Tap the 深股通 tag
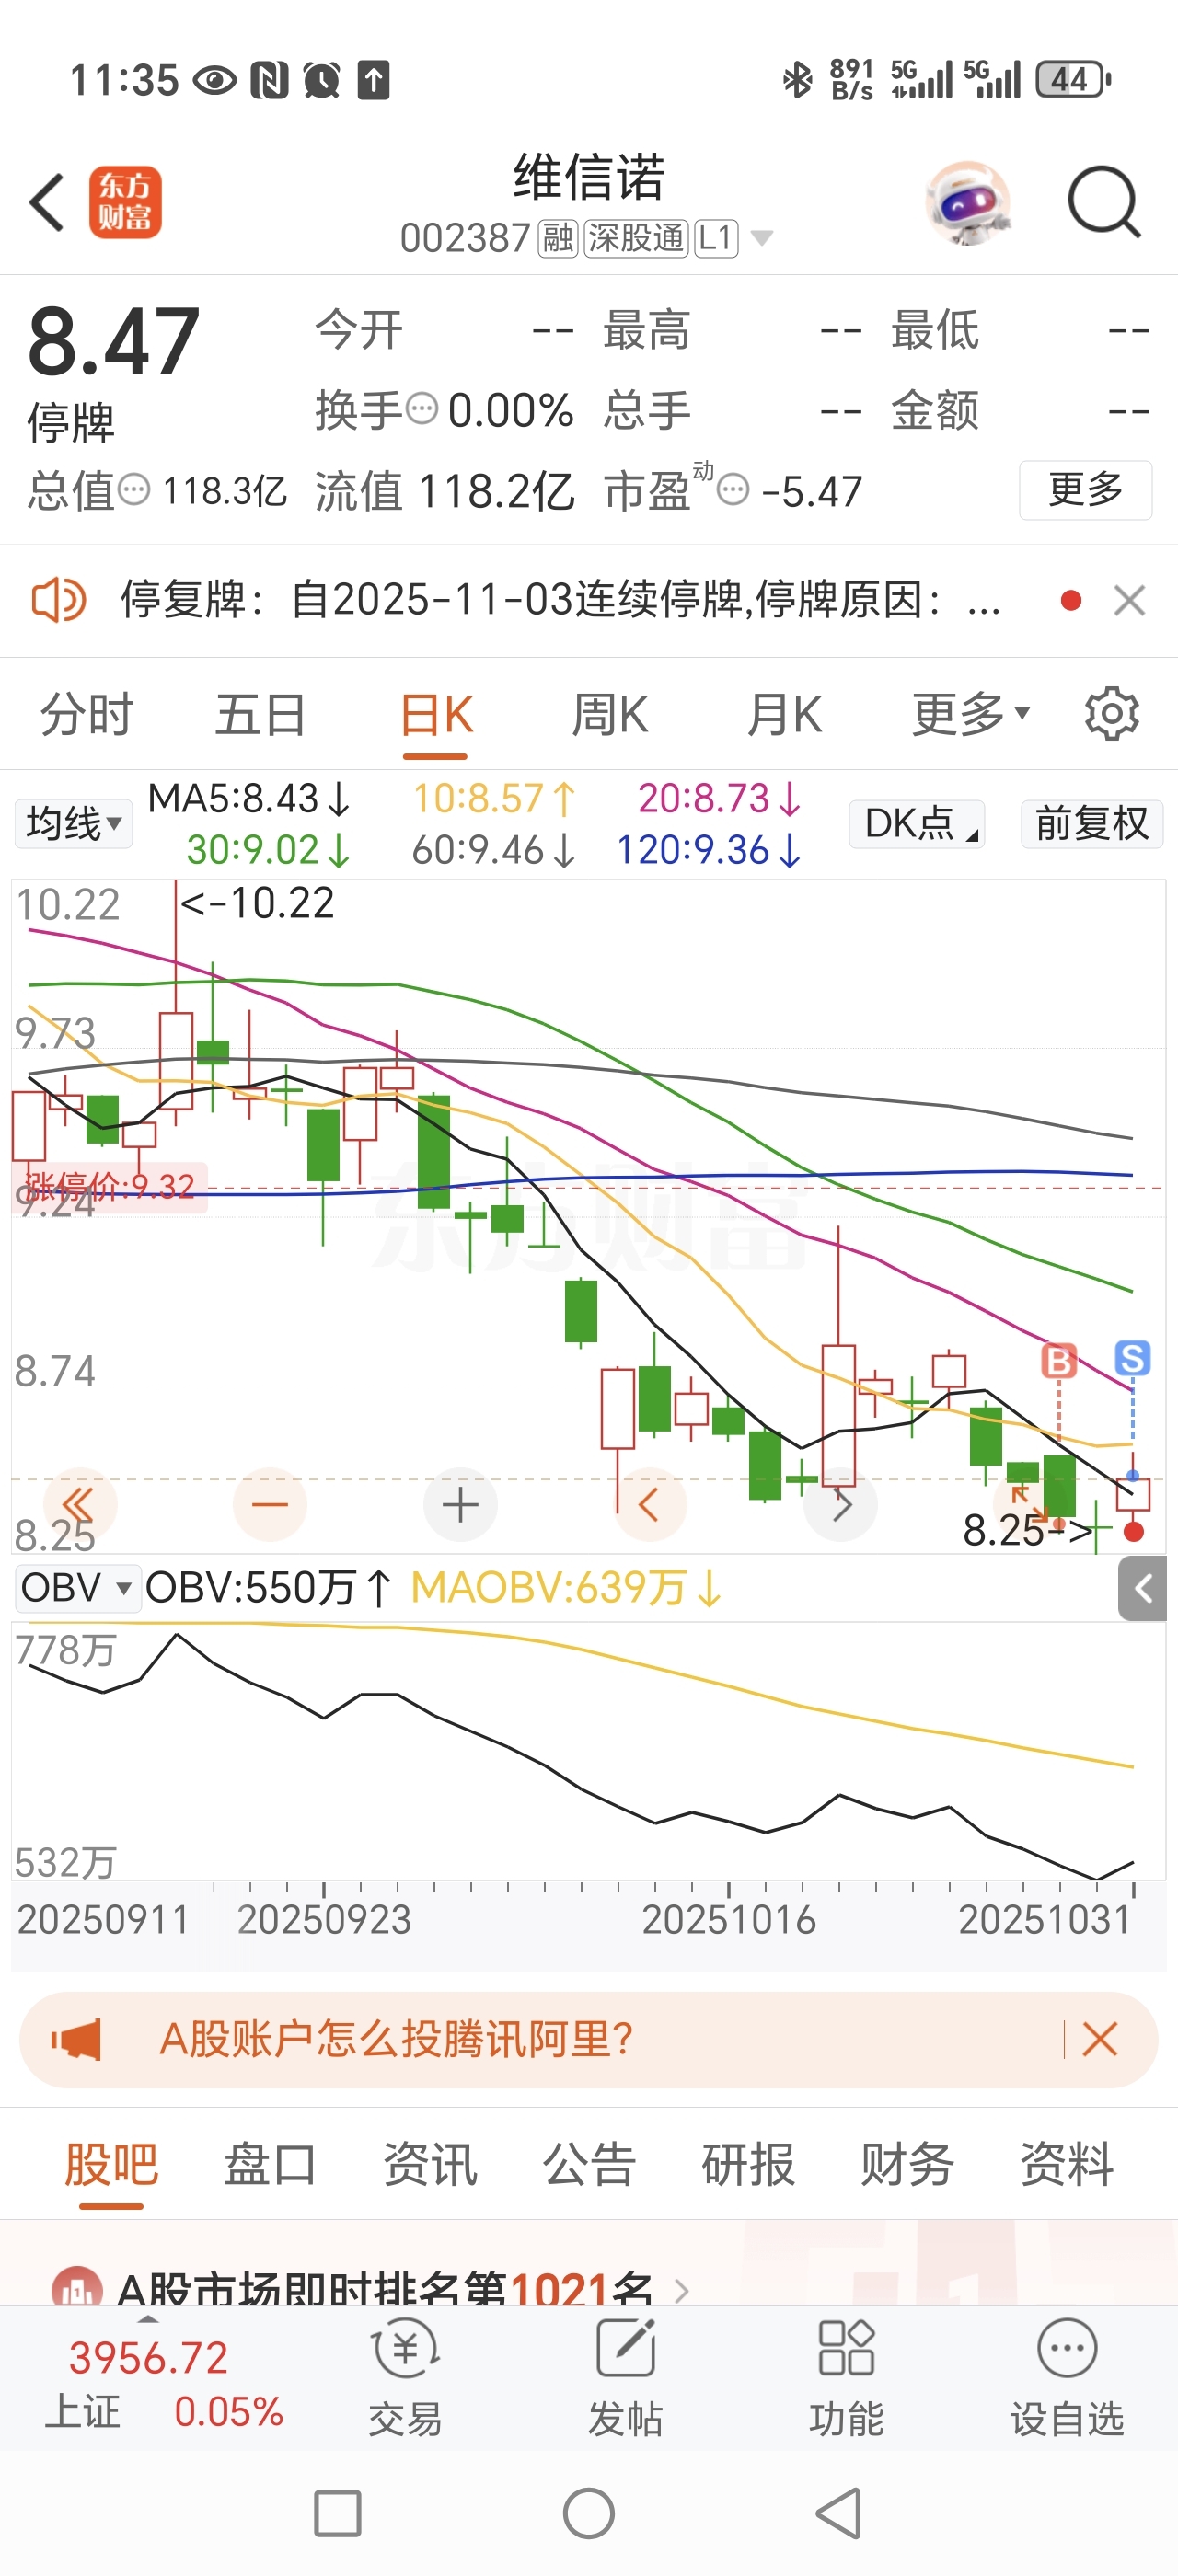This screenshot has width=1178, height=2576. [637, 238]
